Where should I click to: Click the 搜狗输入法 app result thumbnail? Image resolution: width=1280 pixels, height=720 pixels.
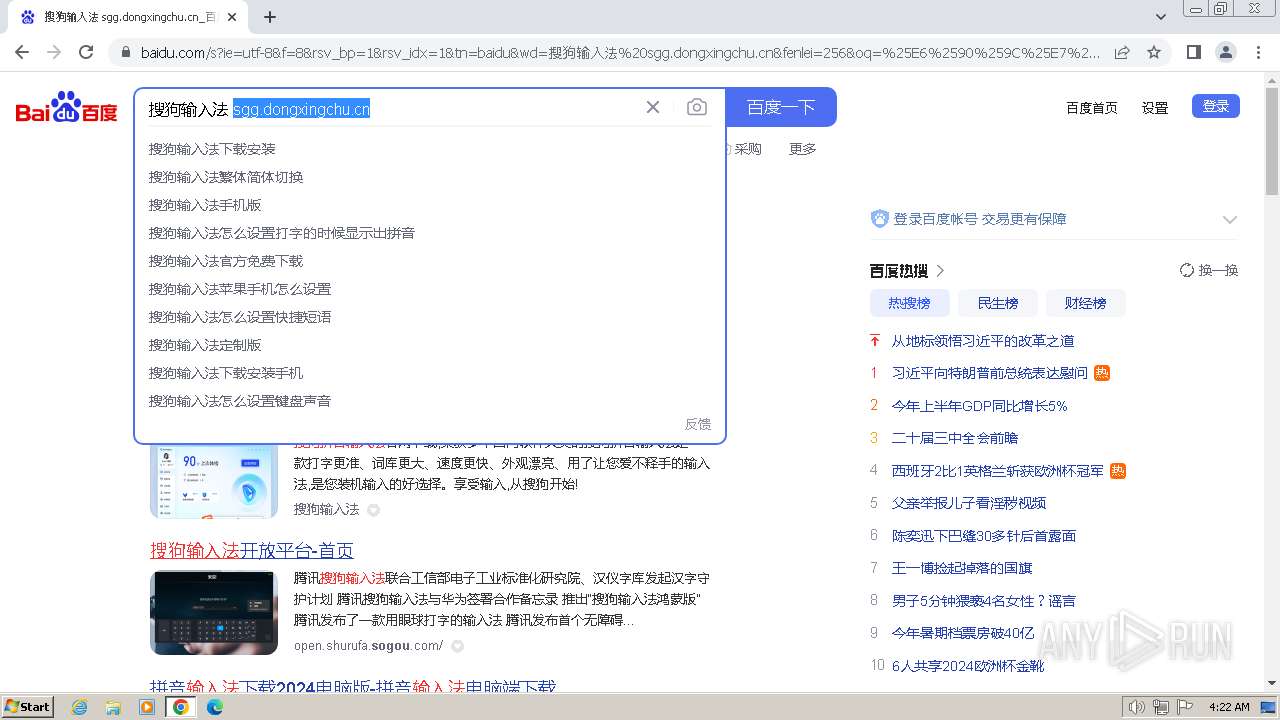pos(214,481)
